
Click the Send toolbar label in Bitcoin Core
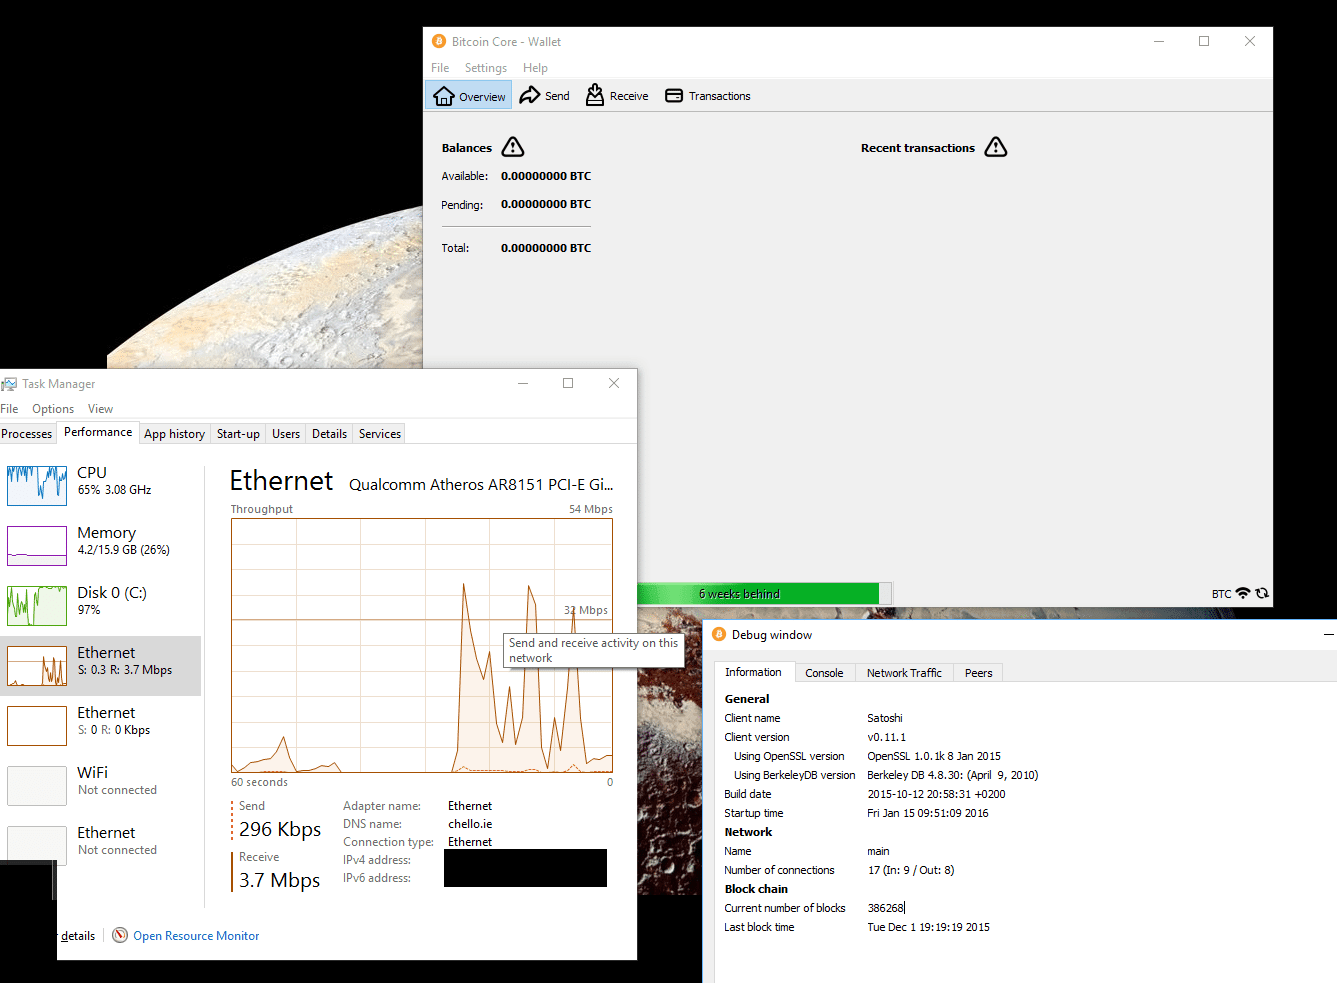557,96
